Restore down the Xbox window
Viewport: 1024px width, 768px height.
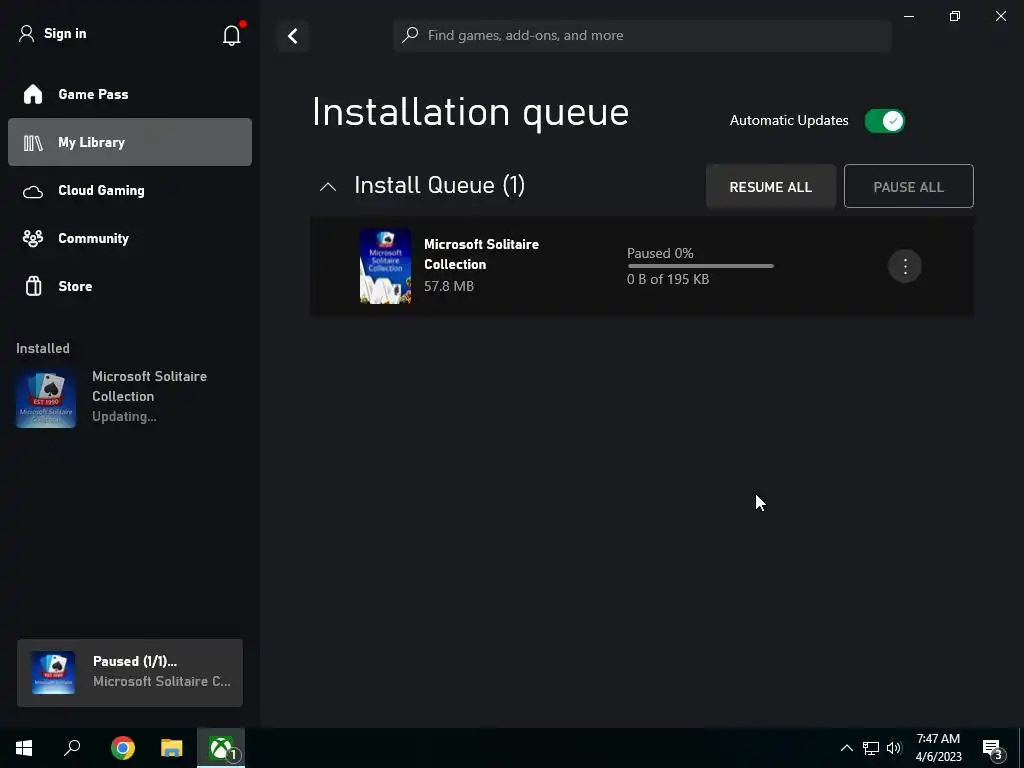(955, 16)
